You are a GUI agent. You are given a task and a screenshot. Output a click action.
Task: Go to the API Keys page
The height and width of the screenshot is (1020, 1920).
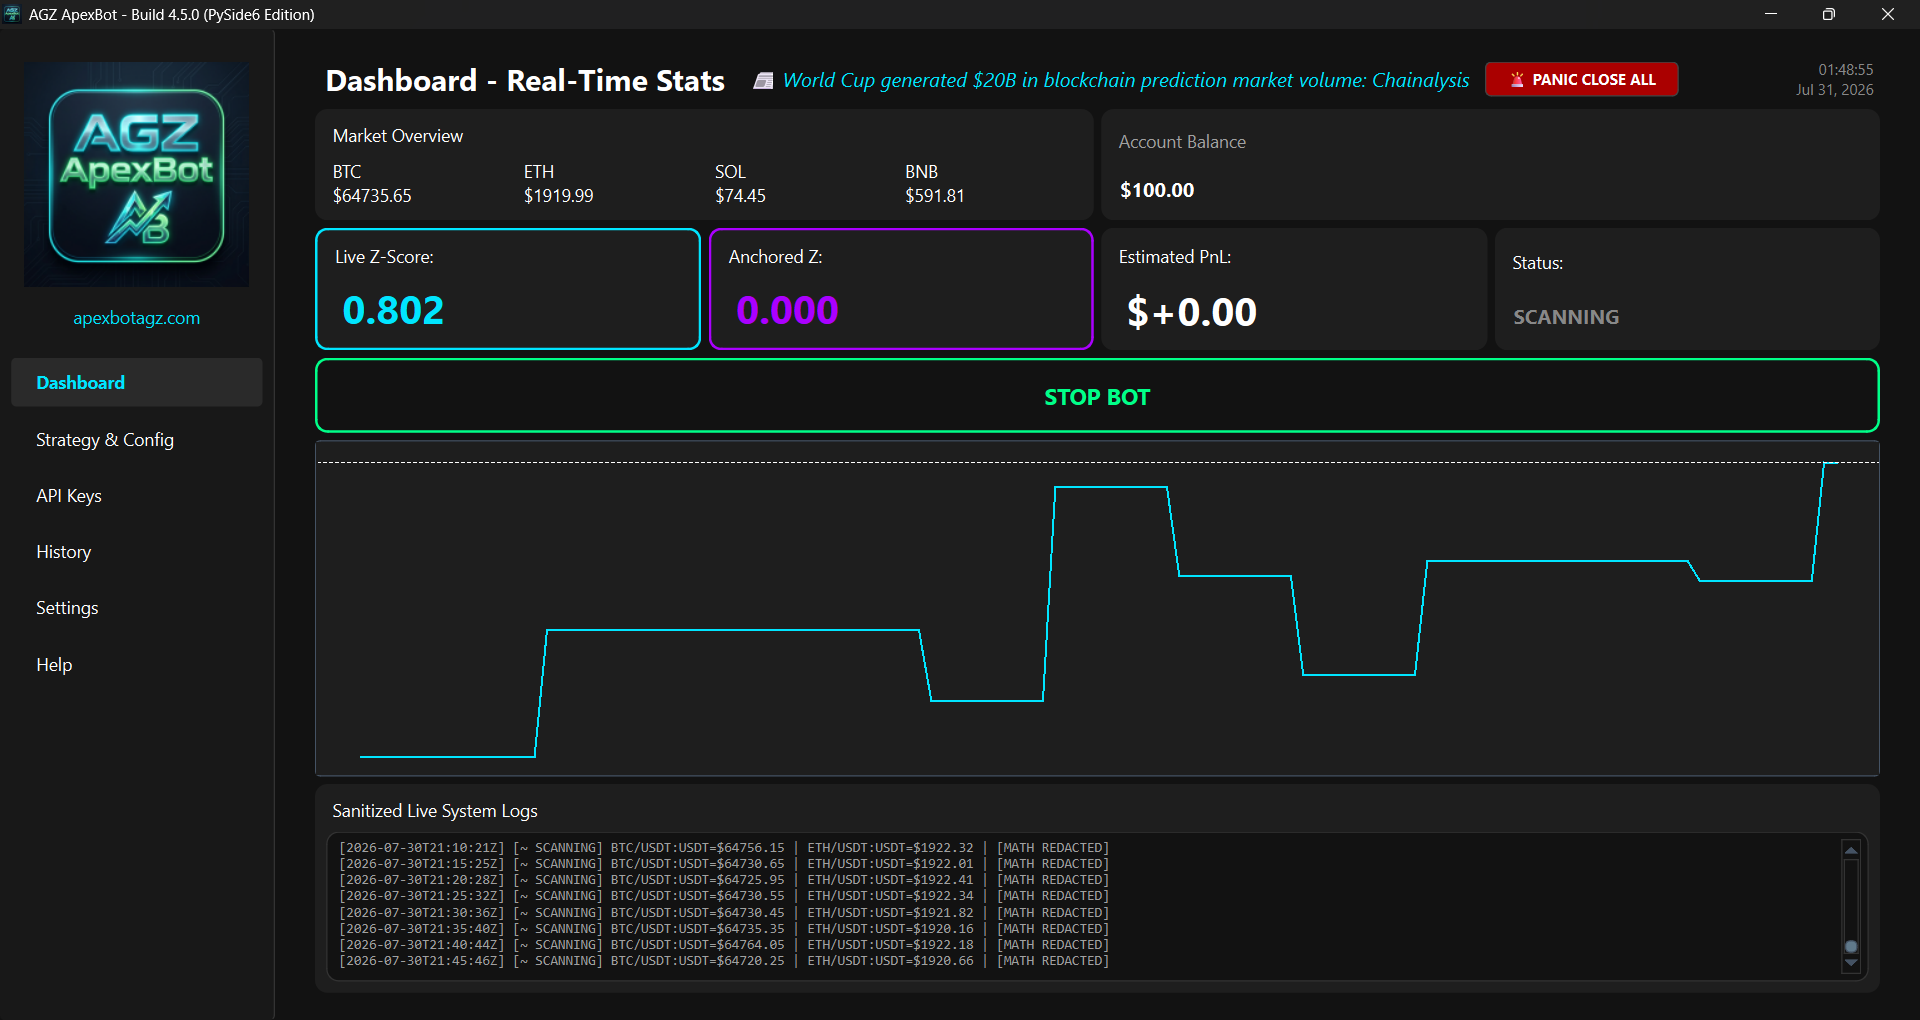[x=69, y=496]
